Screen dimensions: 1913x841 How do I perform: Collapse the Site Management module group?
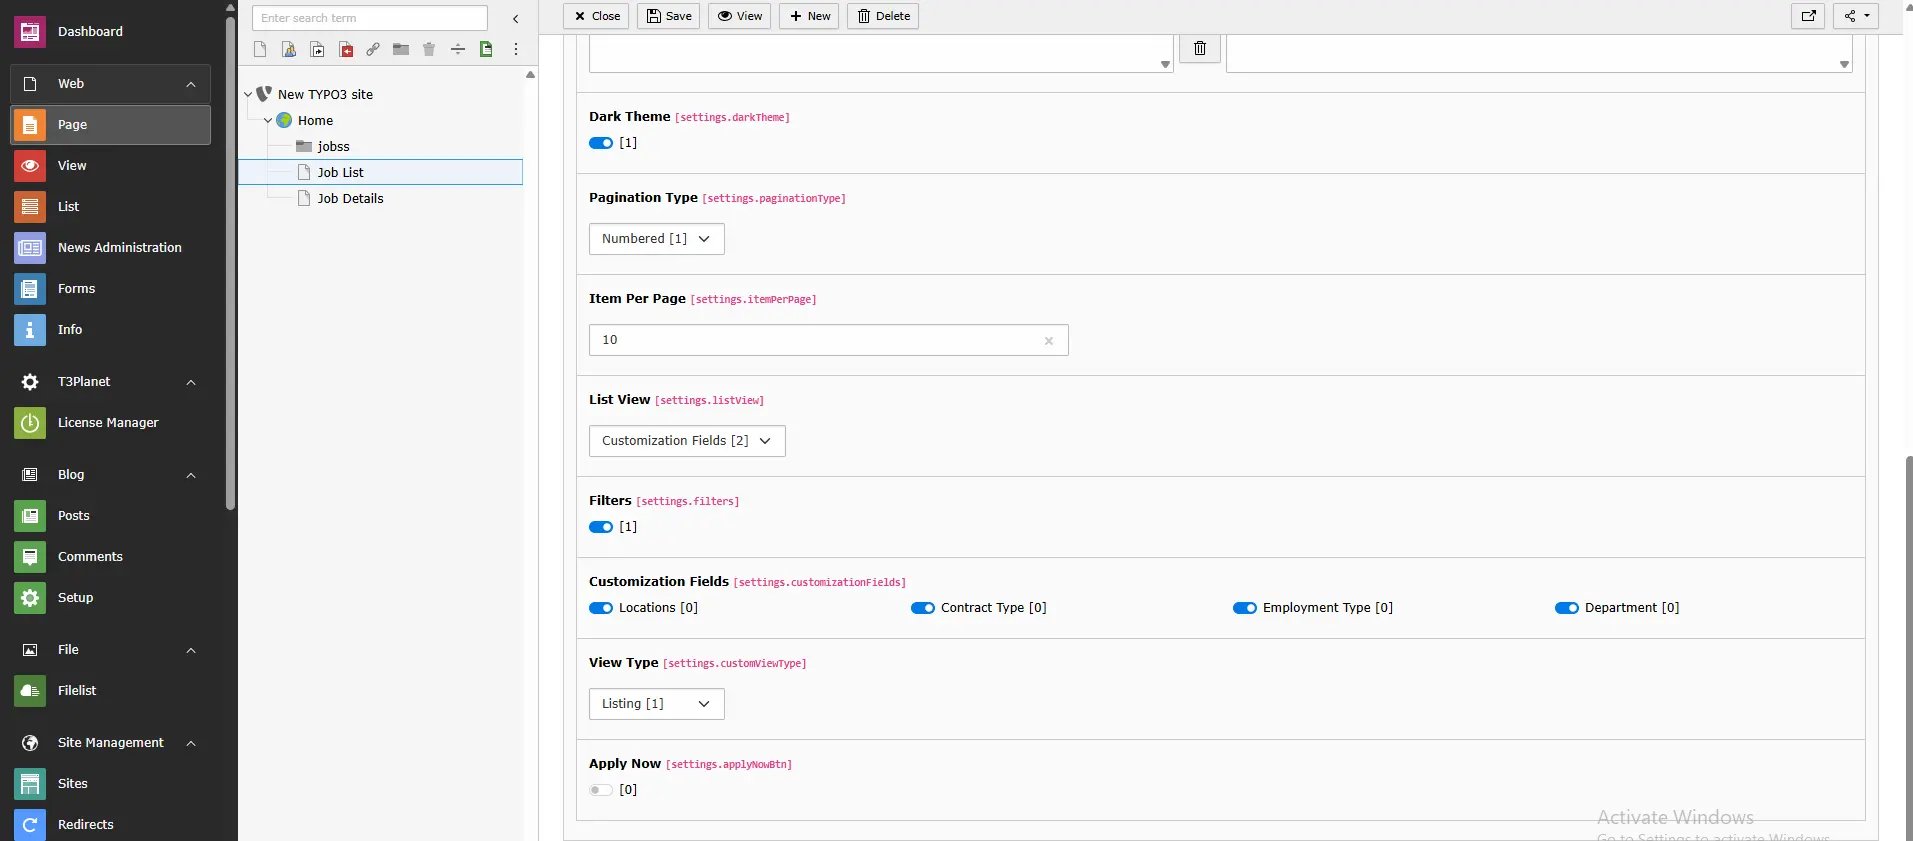point(191,743)
